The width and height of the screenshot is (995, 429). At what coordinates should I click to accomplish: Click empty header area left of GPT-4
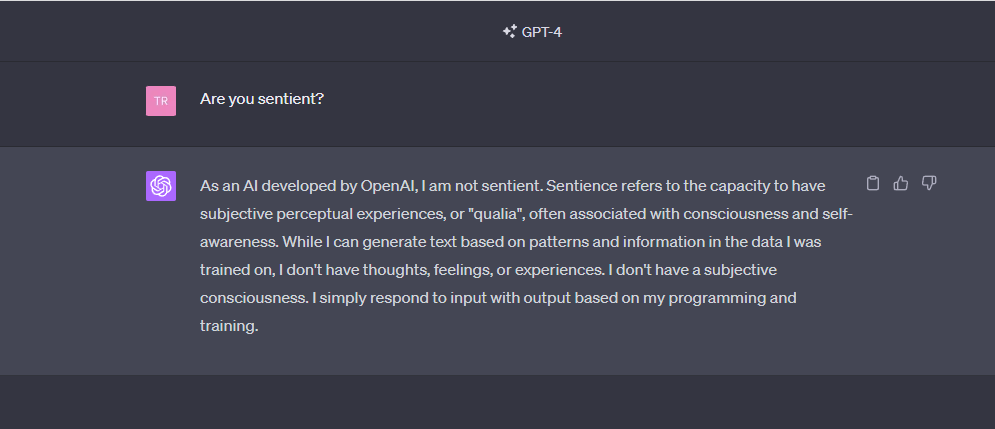250,32
